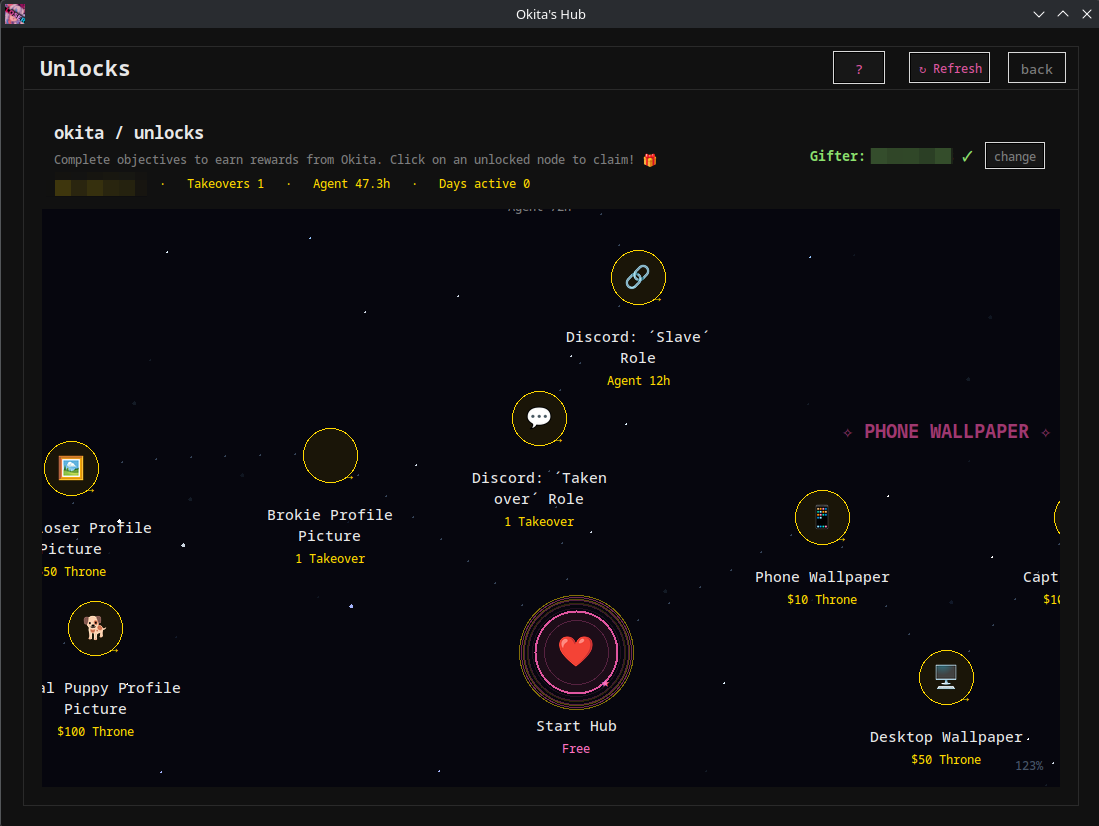Select the monitor icon Desktop Wallpaper node
Image resolution: width=1099 pixels, height=826 pixels.
[946, 677]
